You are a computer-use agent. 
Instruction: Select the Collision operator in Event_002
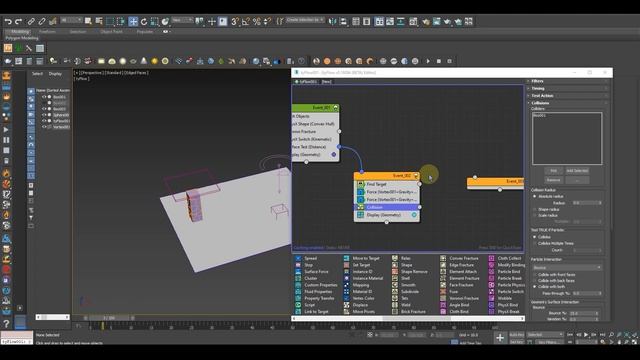click(387, 207)
